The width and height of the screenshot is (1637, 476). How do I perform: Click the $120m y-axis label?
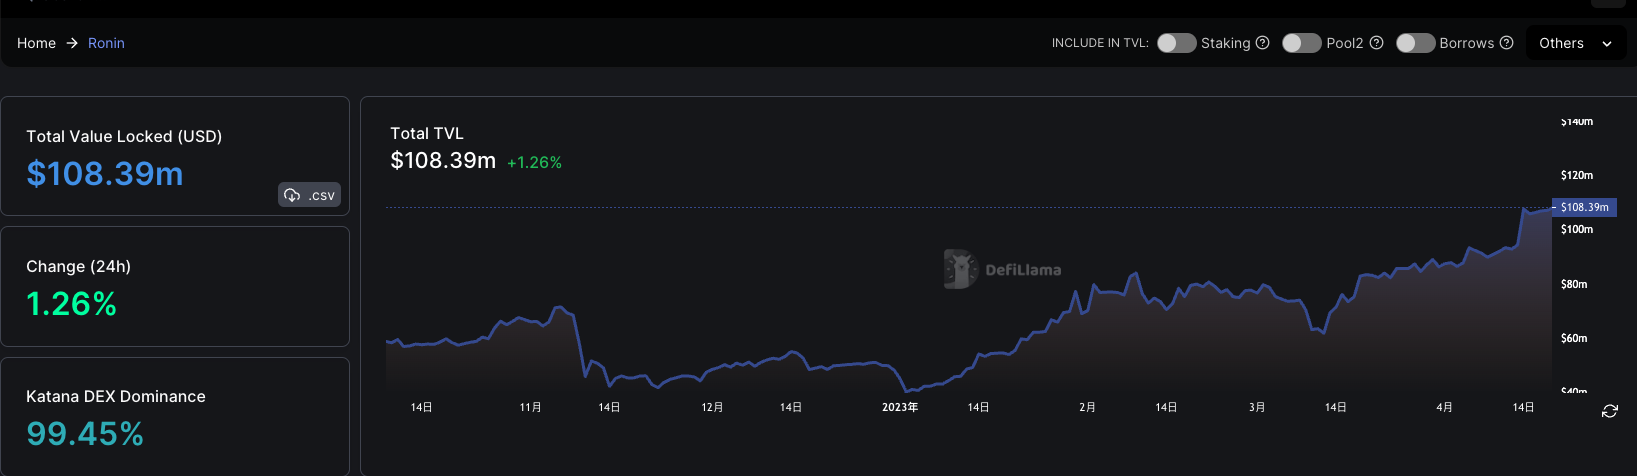[x=1577, y=175]
